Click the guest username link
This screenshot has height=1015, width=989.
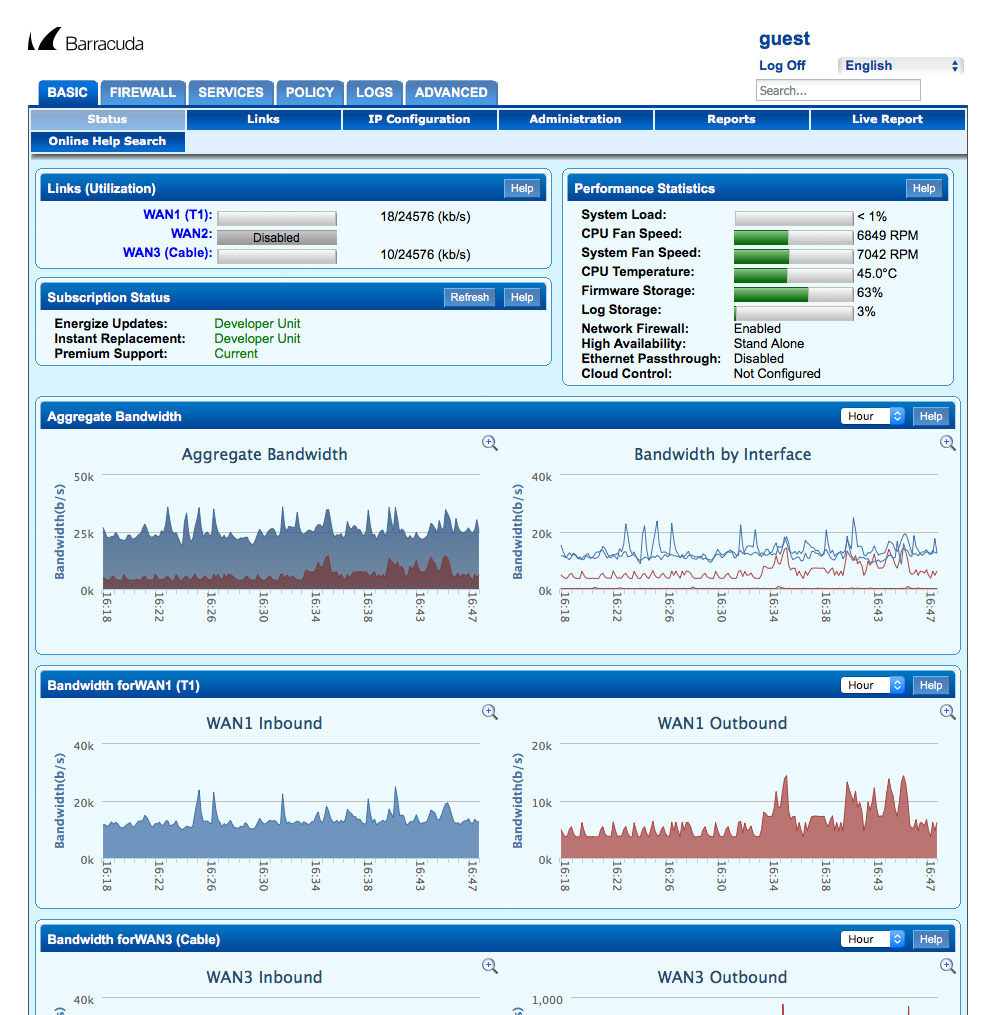[784, 39]
